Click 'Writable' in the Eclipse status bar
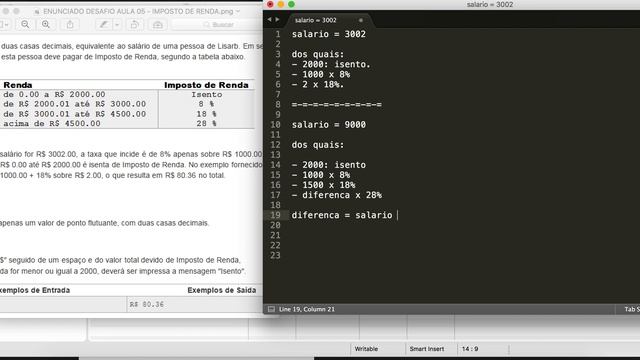Image resolution: width=640 pixels, height=360 pixels. (366, 349)
